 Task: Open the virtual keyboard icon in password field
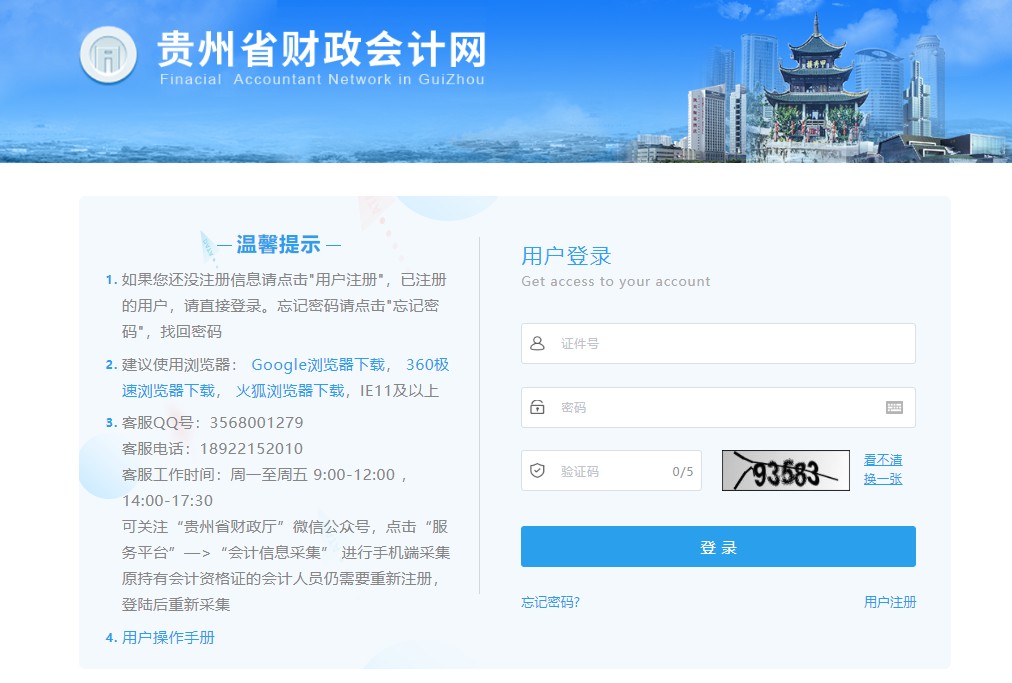(894, 407)
